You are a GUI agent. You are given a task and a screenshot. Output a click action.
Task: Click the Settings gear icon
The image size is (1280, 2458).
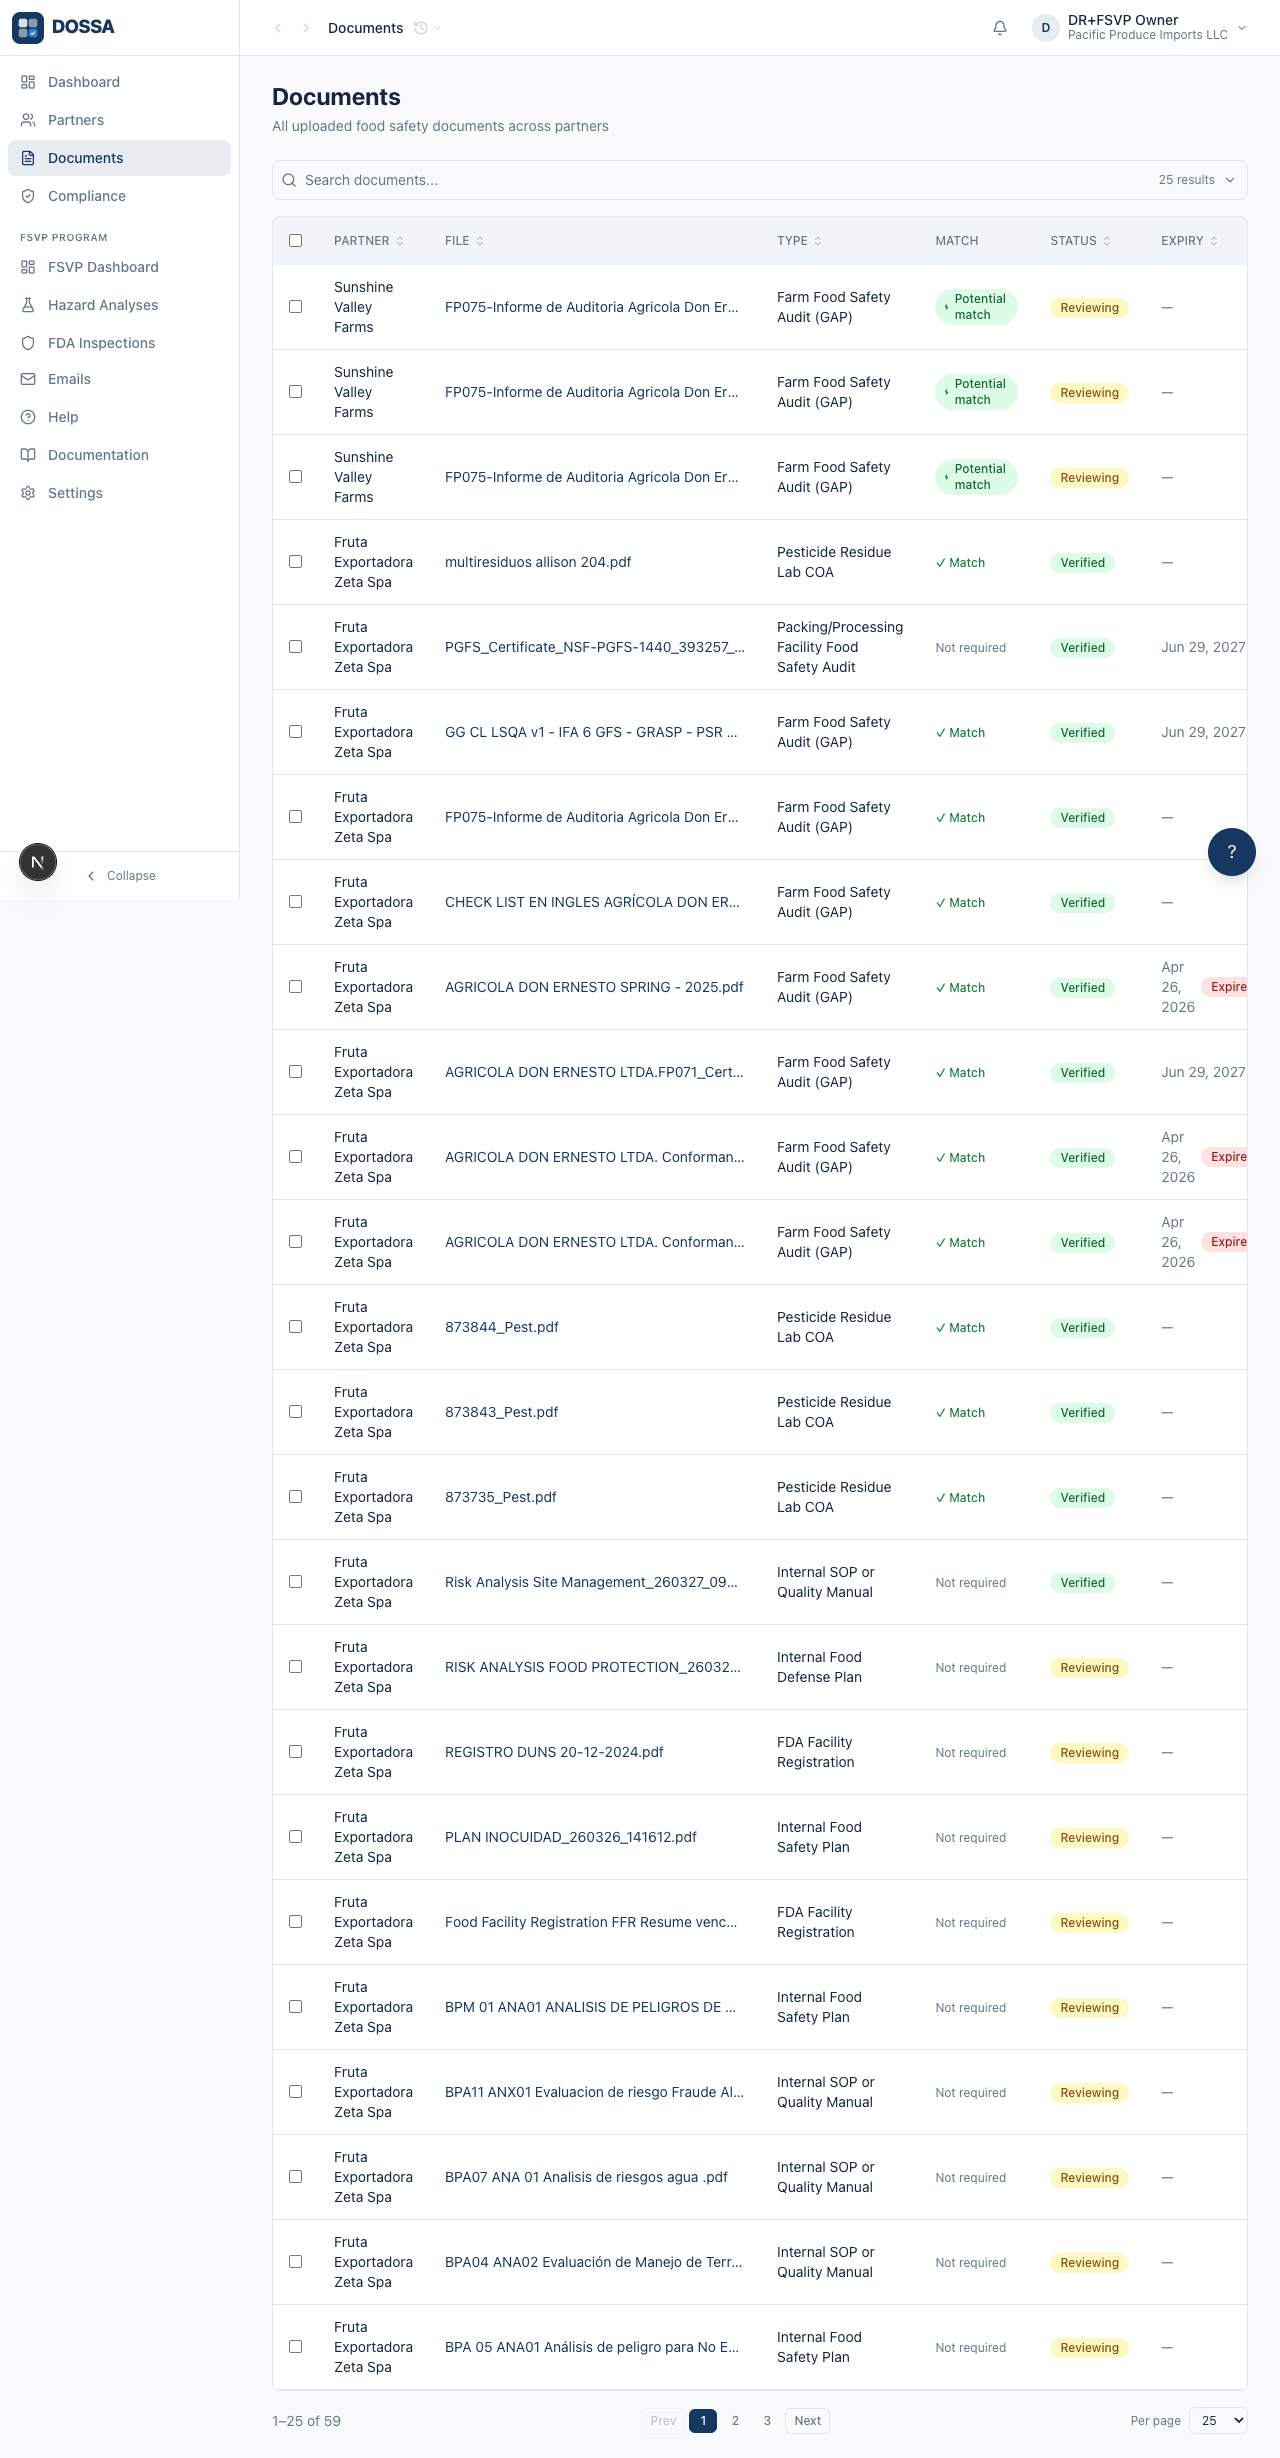28,493
